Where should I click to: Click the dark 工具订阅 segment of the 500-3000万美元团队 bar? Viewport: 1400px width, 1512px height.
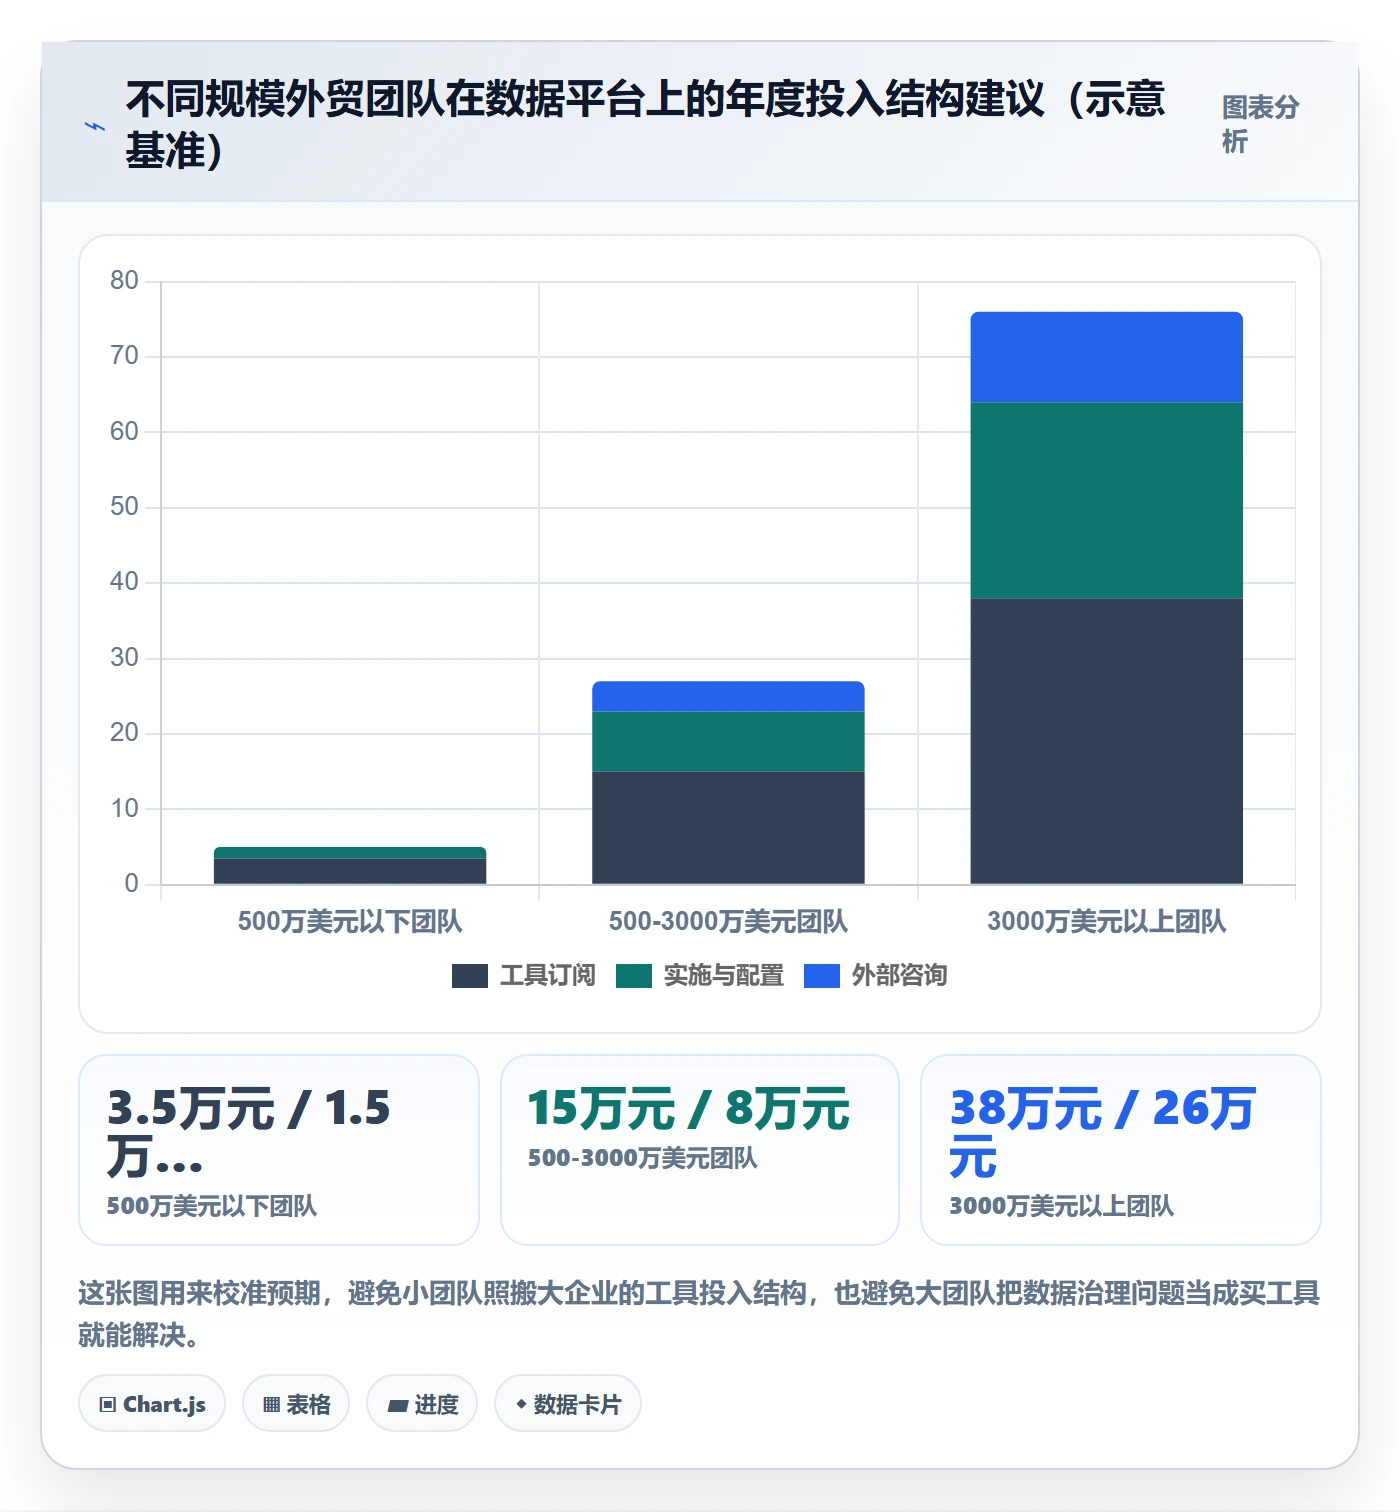(728, 827)
